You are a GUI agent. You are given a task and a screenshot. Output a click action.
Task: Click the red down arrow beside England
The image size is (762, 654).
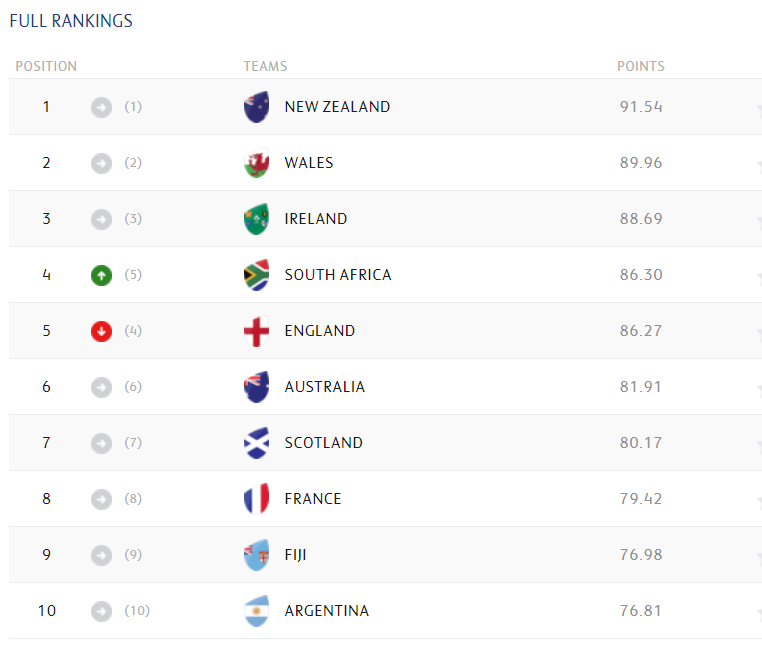coord(101,331)
